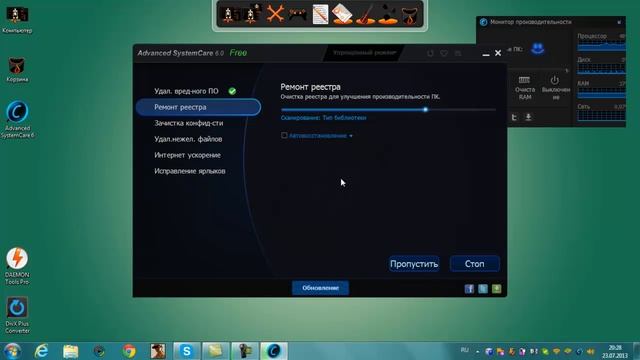Click the blue smiley PC status icon
This screenshot has height=360, width=640.
[x=538, y=49]
